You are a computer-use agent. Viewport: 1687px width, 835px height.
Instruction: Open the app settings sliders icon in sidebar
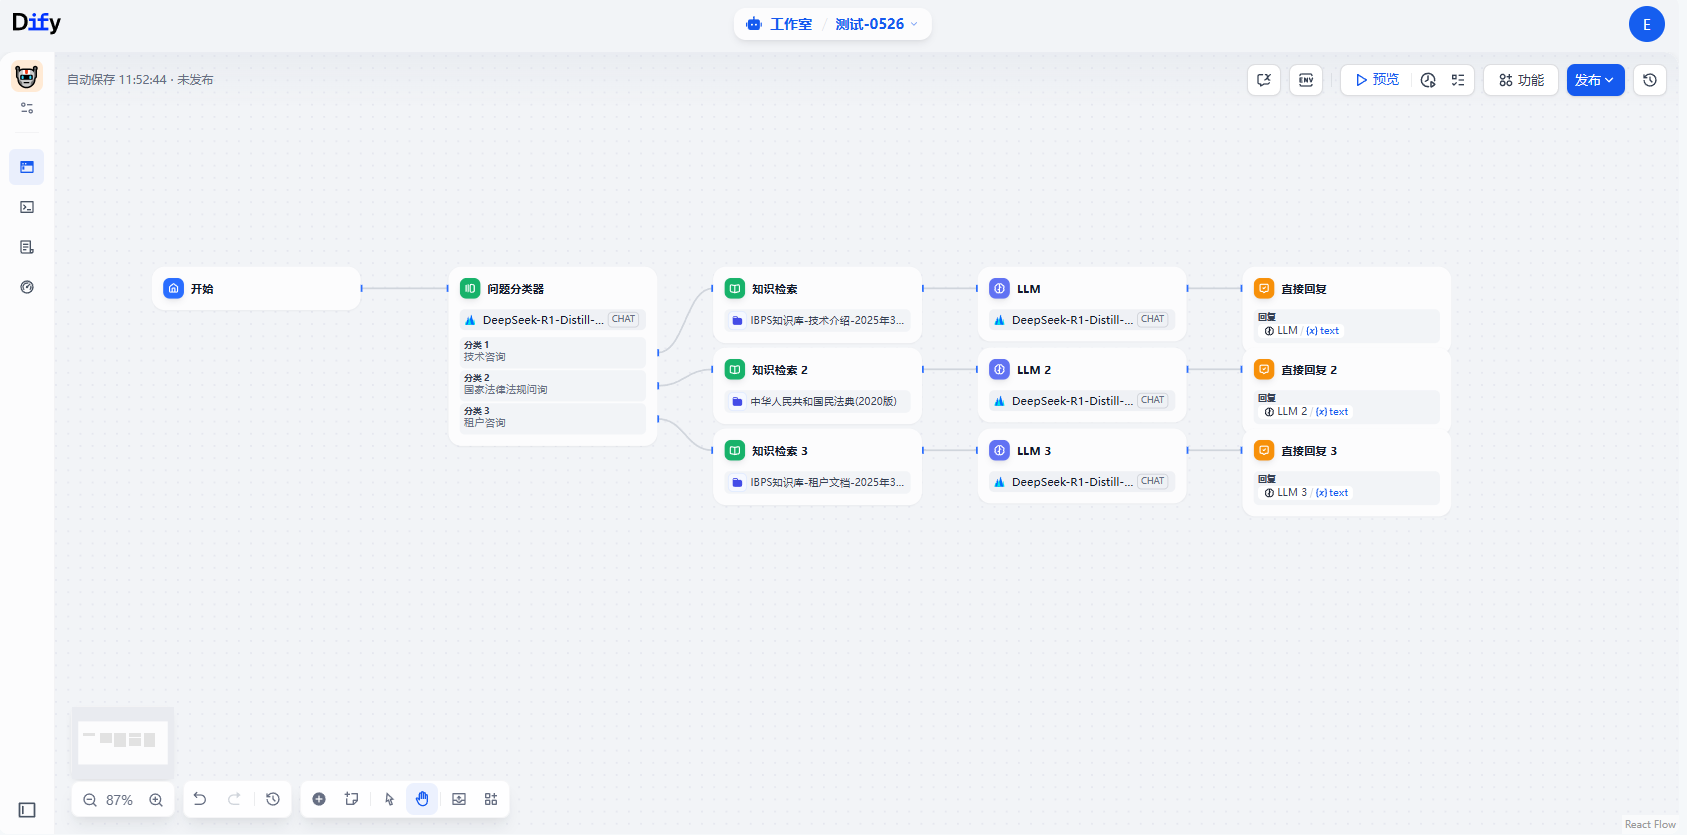tap(27, 108)
